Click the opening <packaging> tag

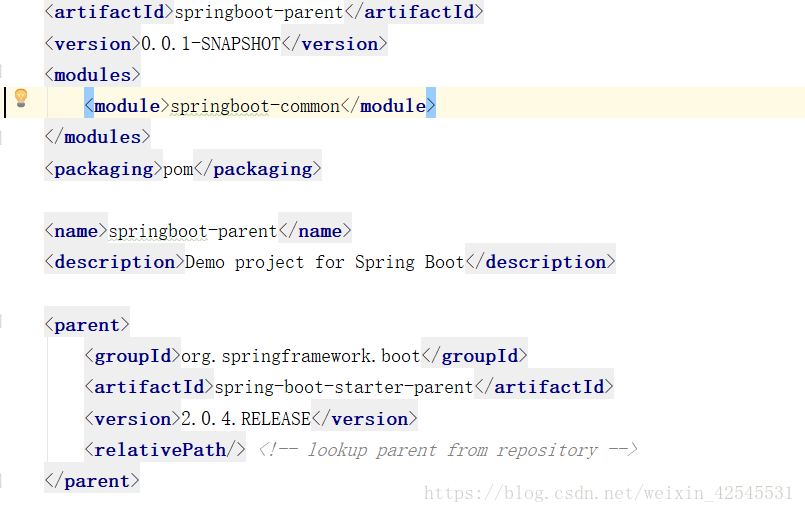point(104,169)
